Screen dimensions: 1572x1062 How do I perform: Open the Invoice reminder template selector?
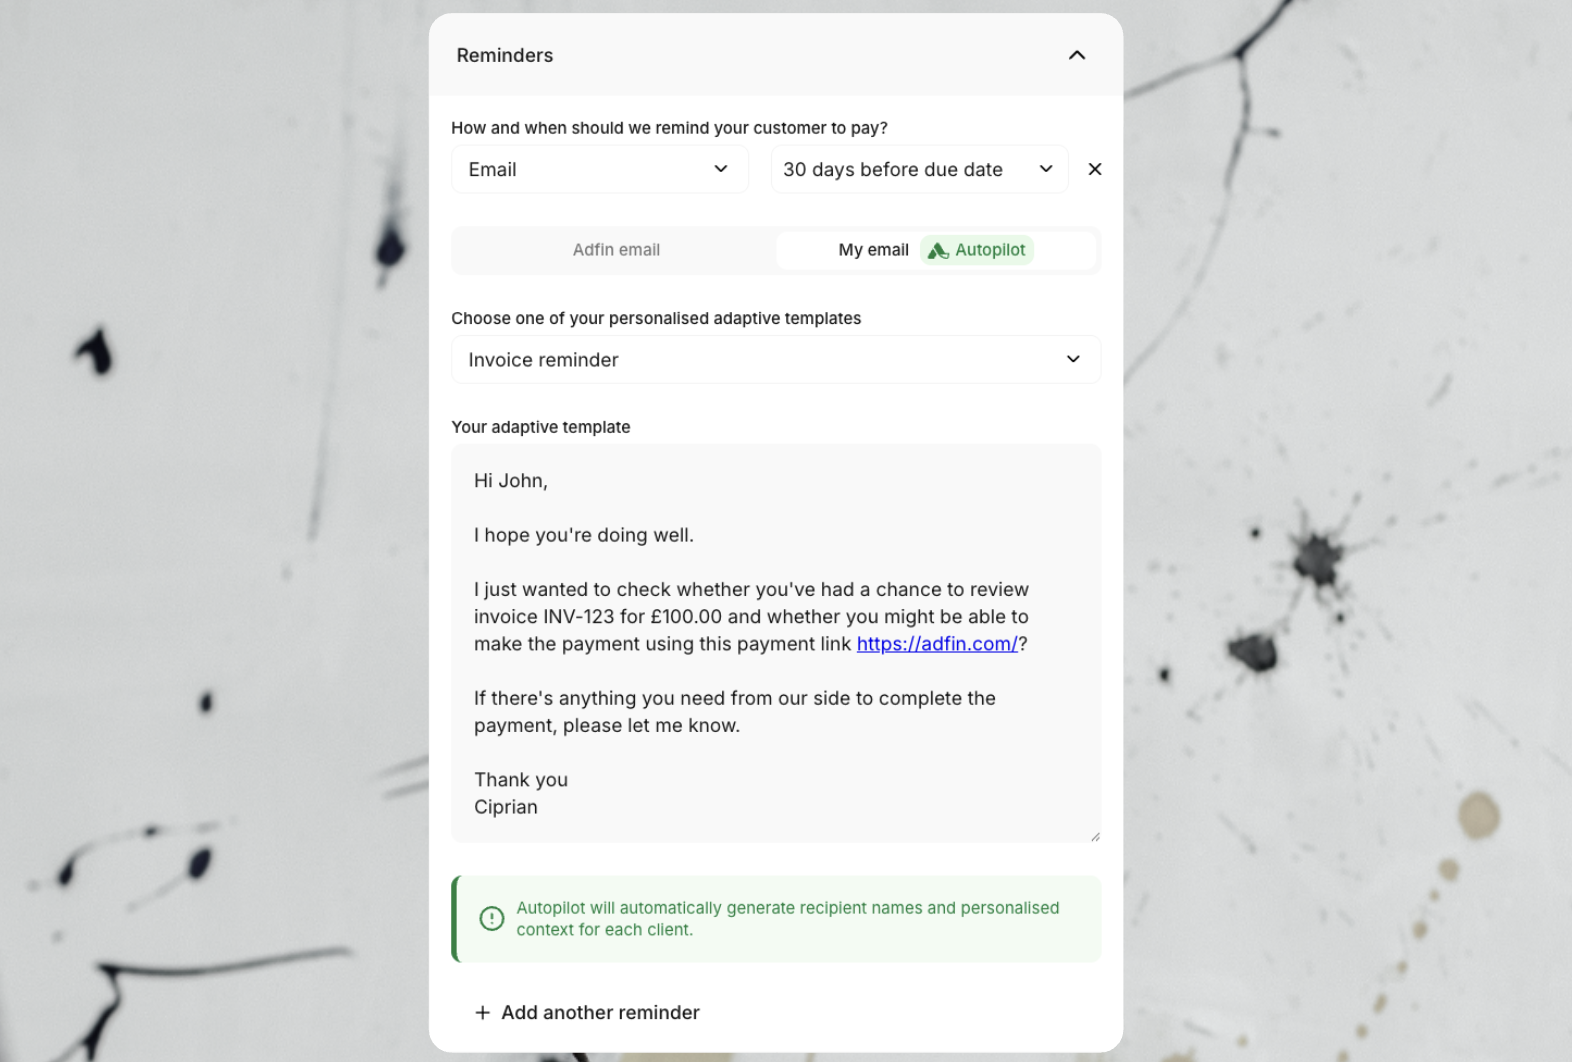[776, 359]
